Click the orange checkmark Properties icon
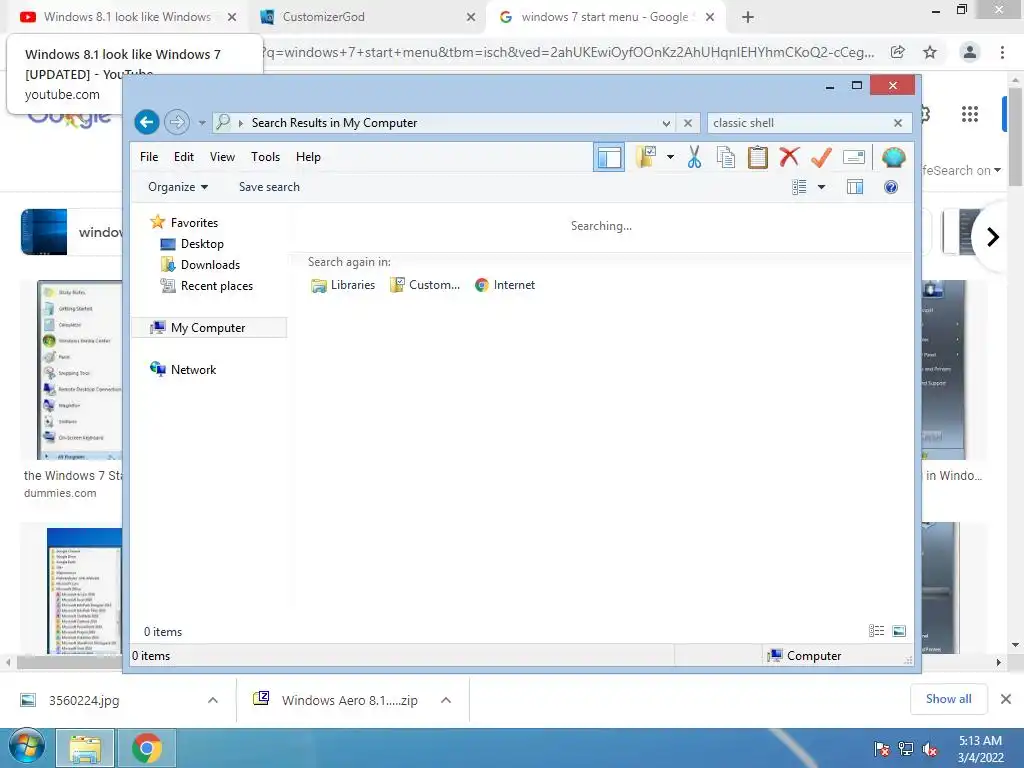 pos(821,157)
